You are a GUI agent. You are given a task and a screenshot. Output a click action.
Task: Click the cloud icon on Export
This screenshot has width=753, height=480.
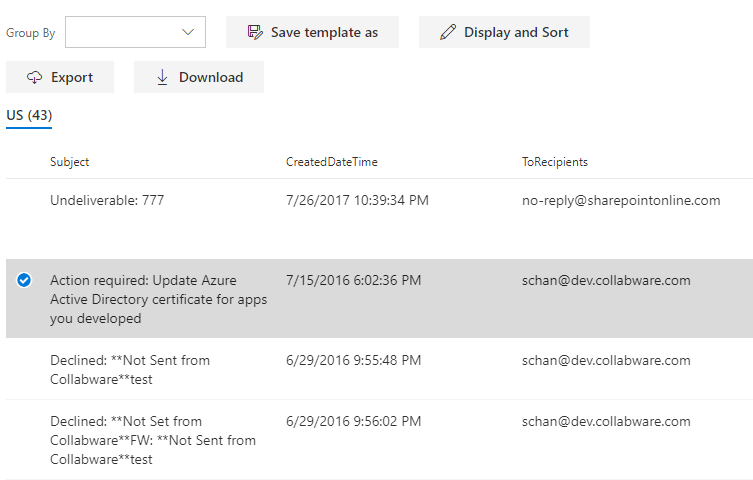tap(34, 77)
